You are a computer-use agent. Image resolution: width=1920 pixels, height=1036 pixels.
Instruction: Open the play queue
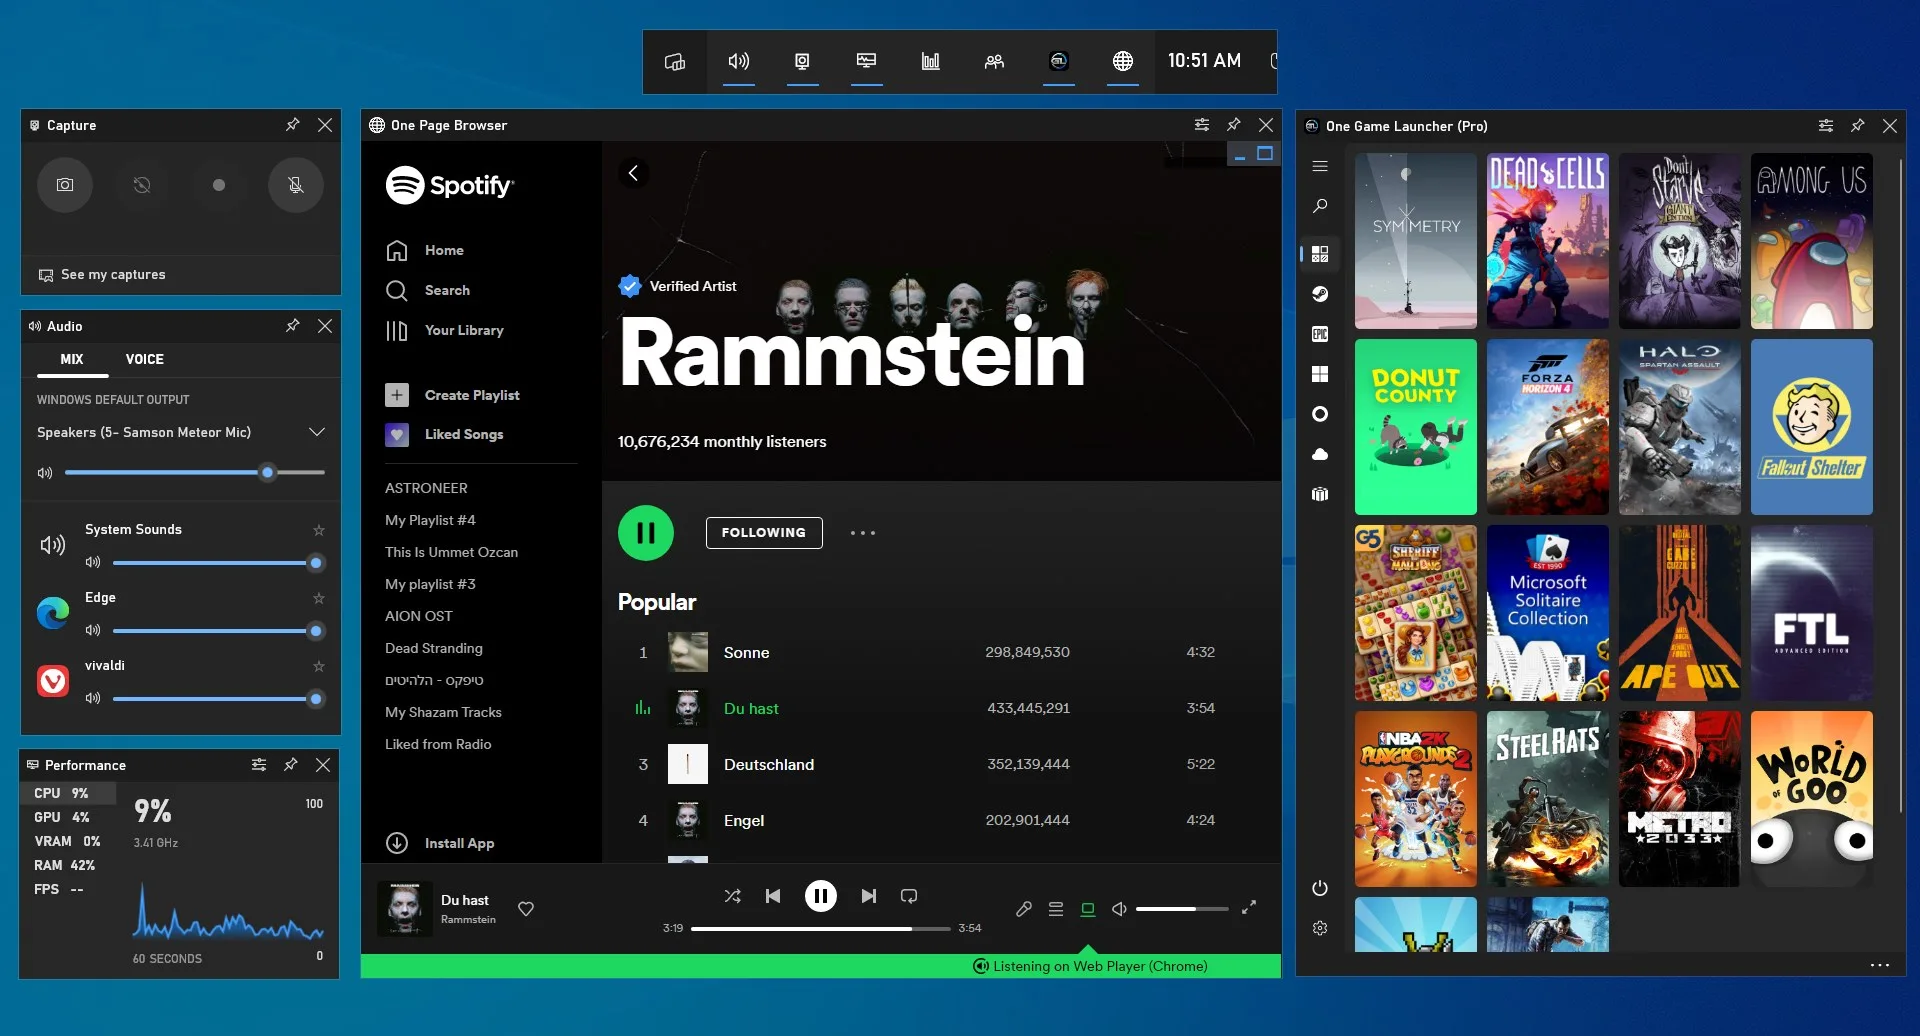click(x=1056, y=909)
